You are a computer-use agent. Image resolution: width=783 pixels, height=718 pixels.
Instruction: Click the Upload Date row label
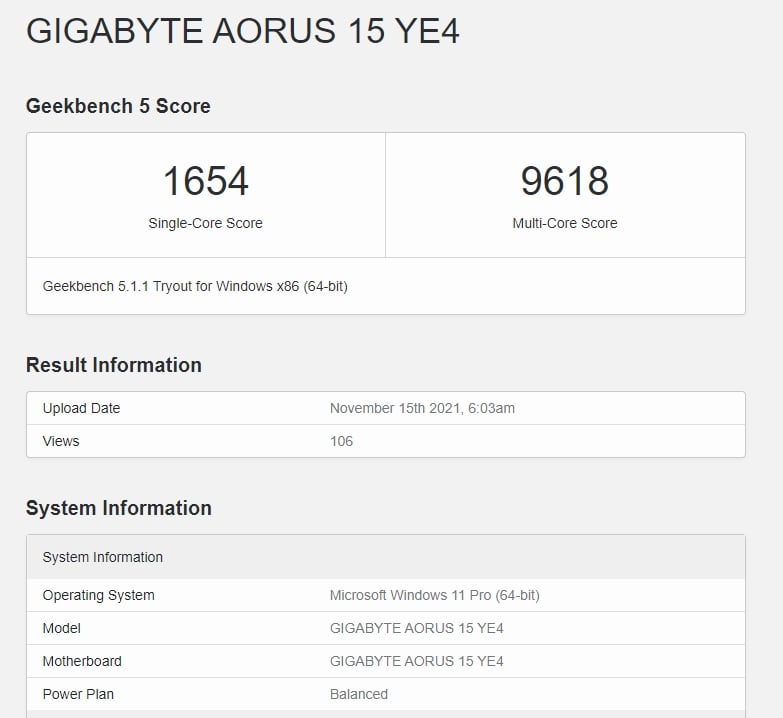tap(81, 408)
